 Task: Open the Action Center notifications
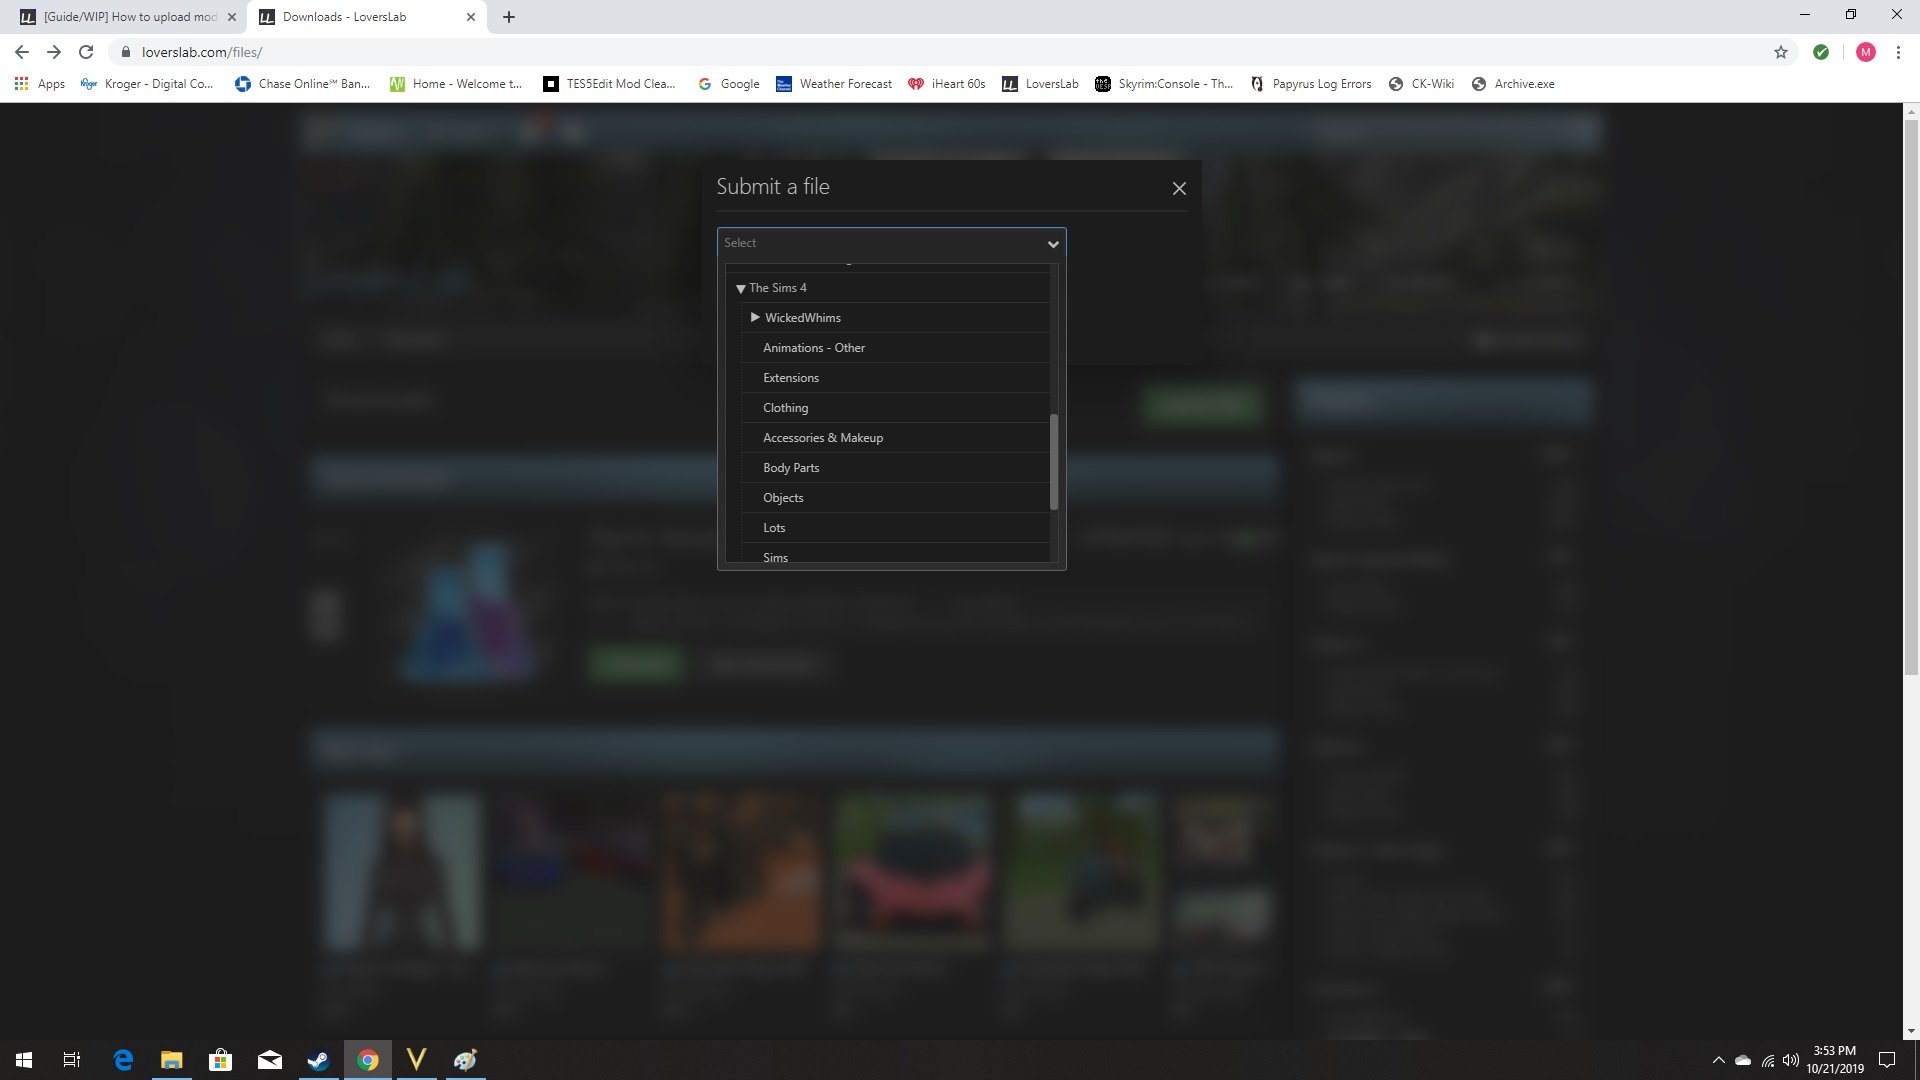1887,1060
